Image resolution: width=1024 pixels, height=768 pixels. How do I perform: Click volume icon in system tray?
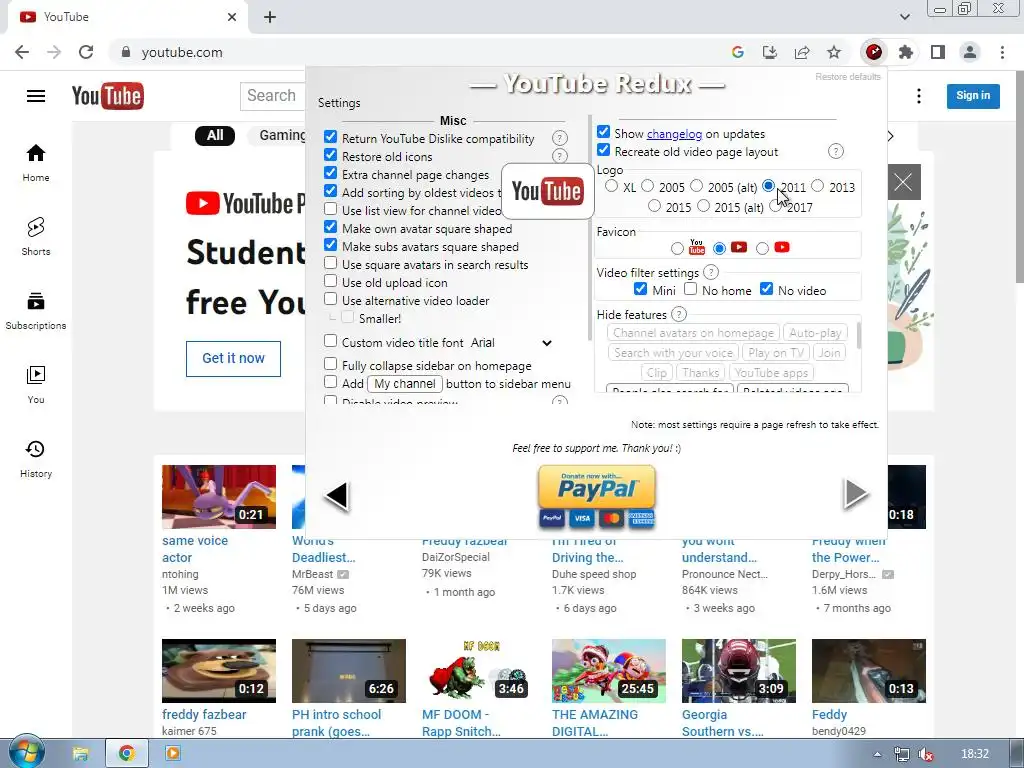[925, 754]
